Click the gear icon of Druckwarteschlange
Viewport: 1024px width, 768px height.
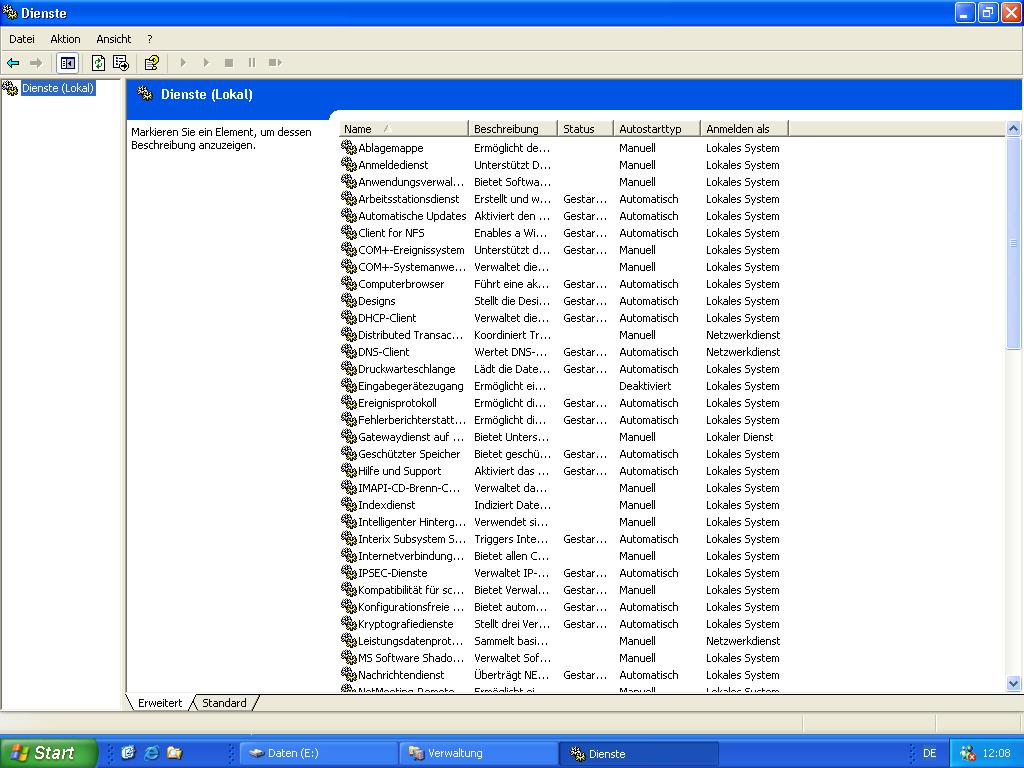(349, 368)
